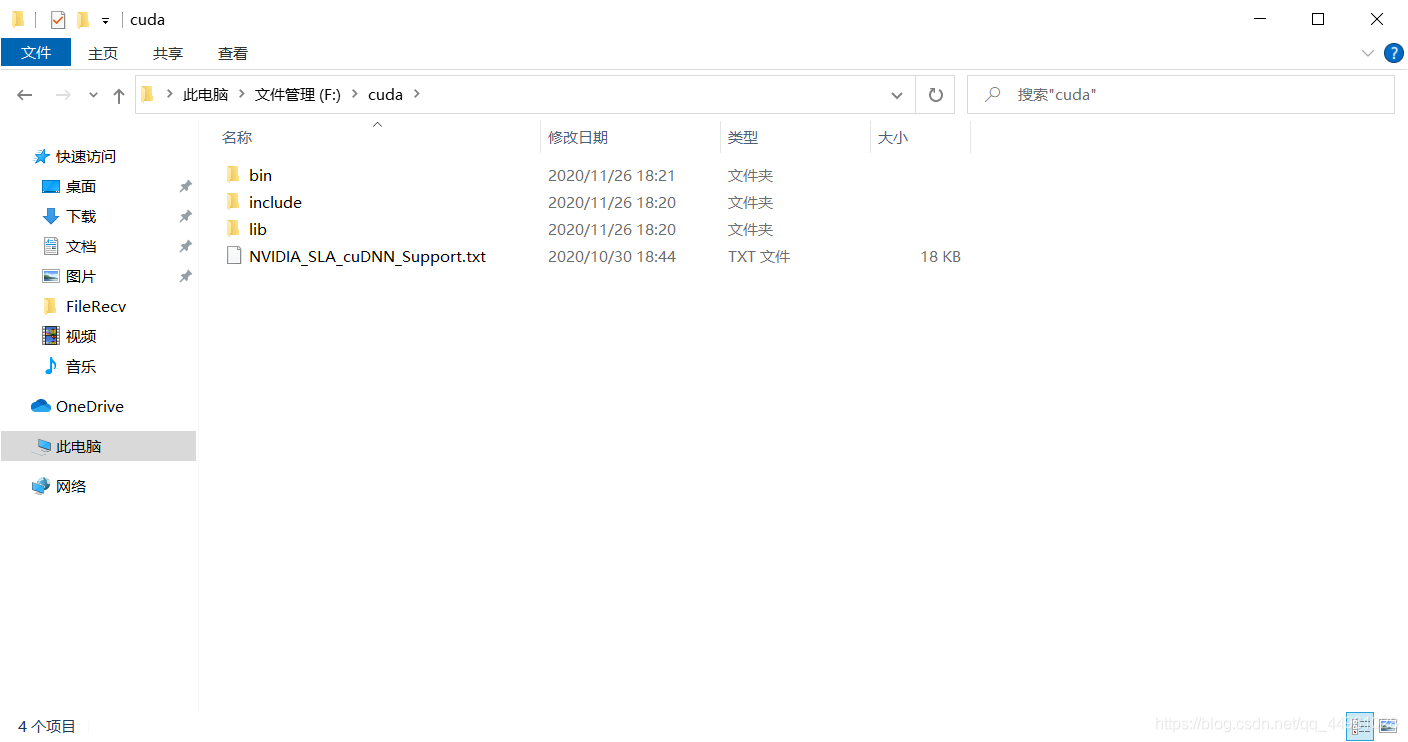1408x742 pixels.
Task: Switch to the 查看 ribbon tab
Action: pyautogui.click(x=233, y=53)
